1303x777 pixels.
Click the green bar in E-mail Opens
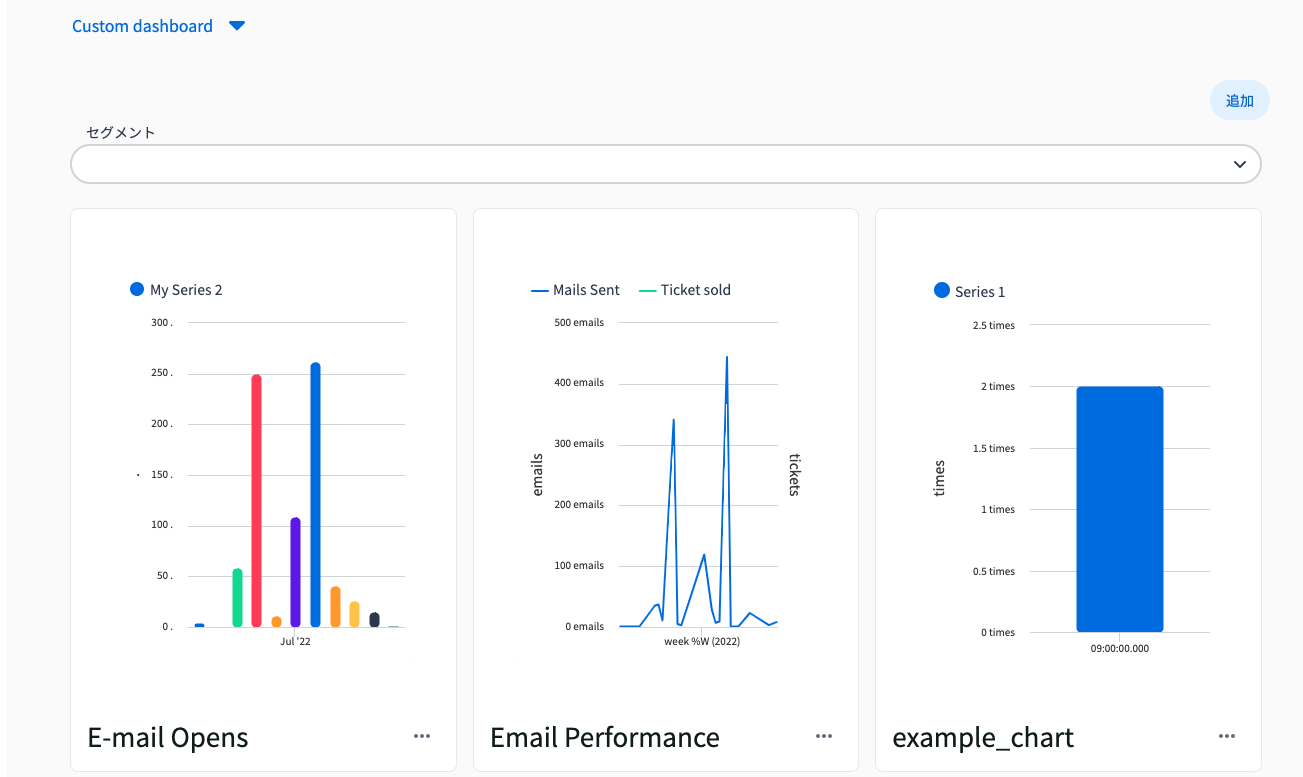point(237,597)
